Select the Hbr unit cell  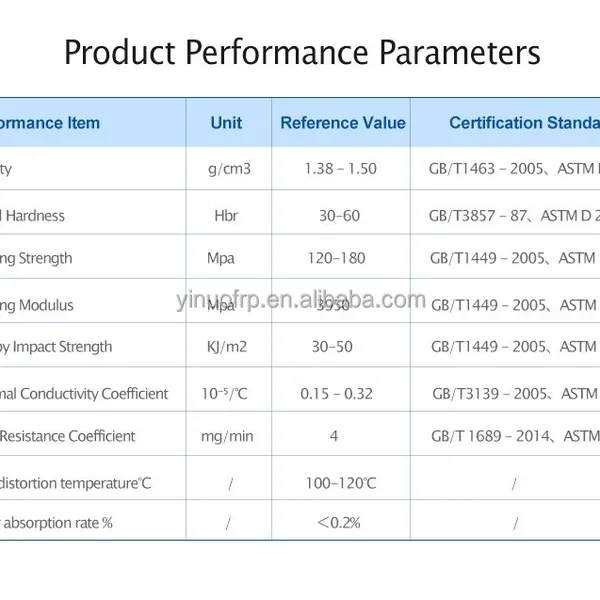coord(226,216)
